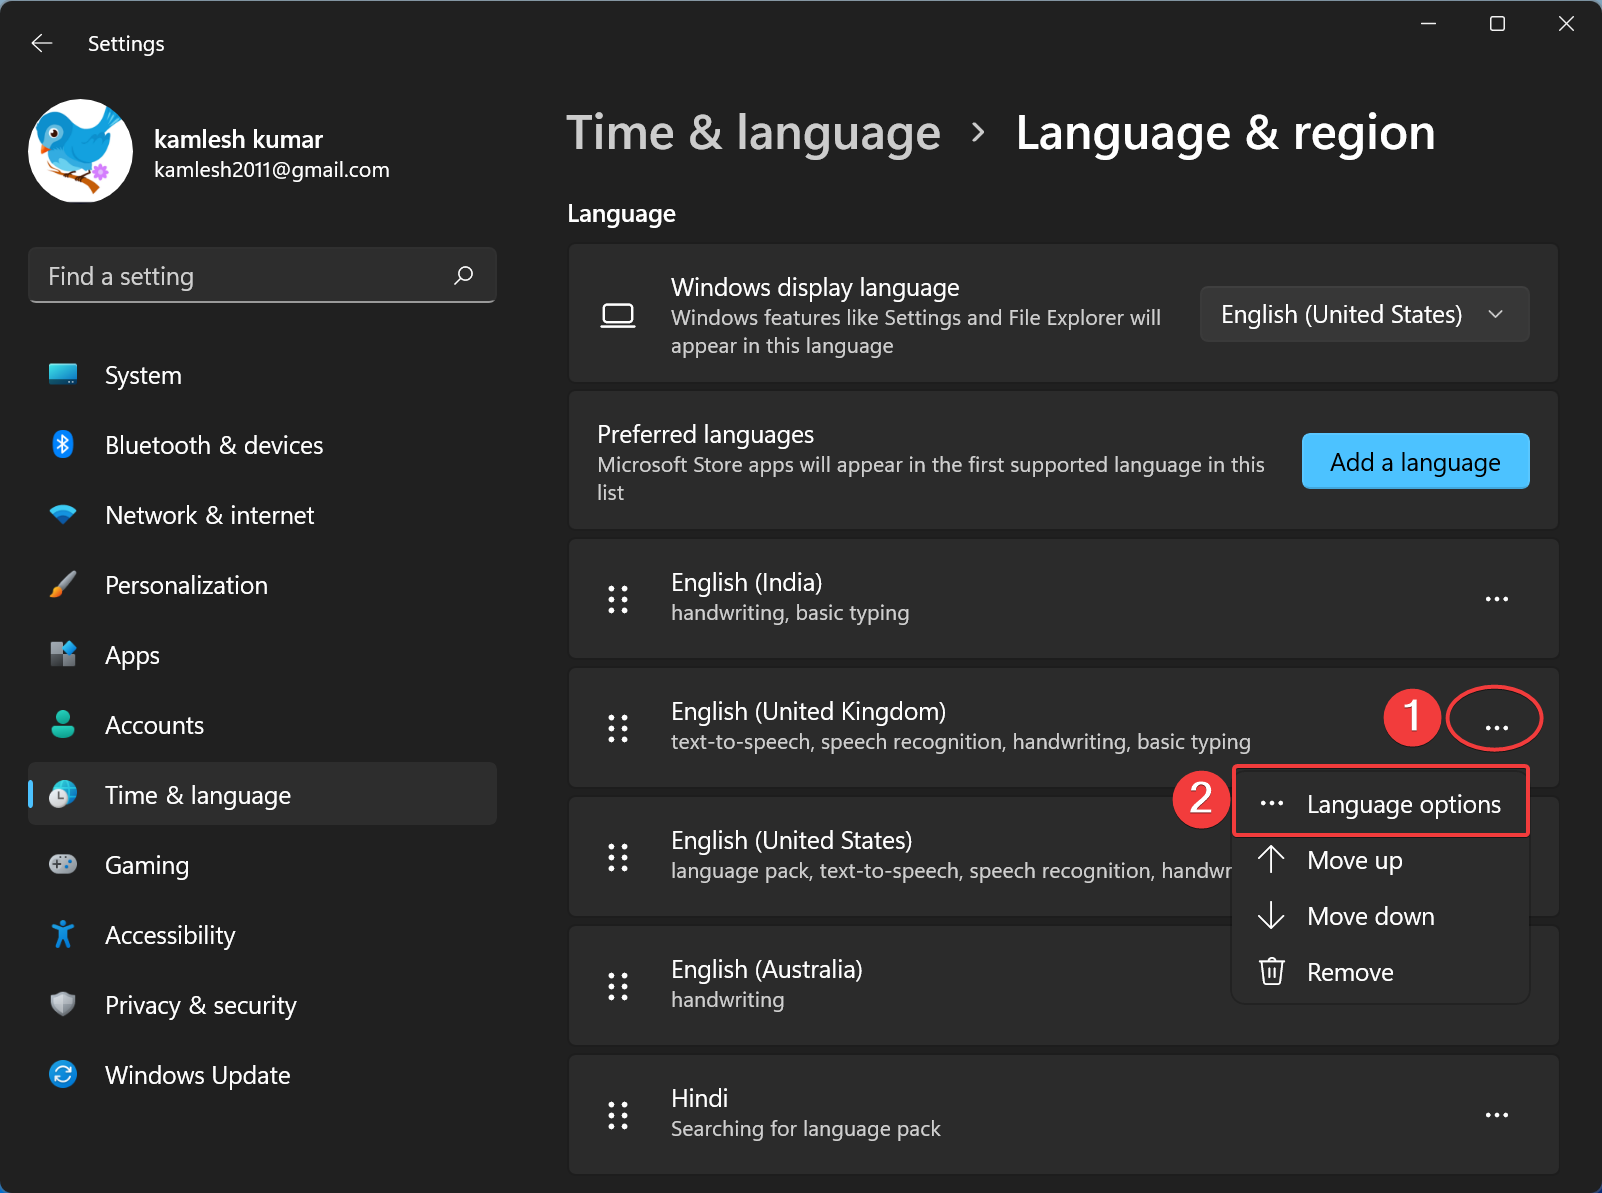This screenshot has height=1193, width=1602.
Task: Open the kamlesh kumar profile avatar
Action: click(80, 151)
